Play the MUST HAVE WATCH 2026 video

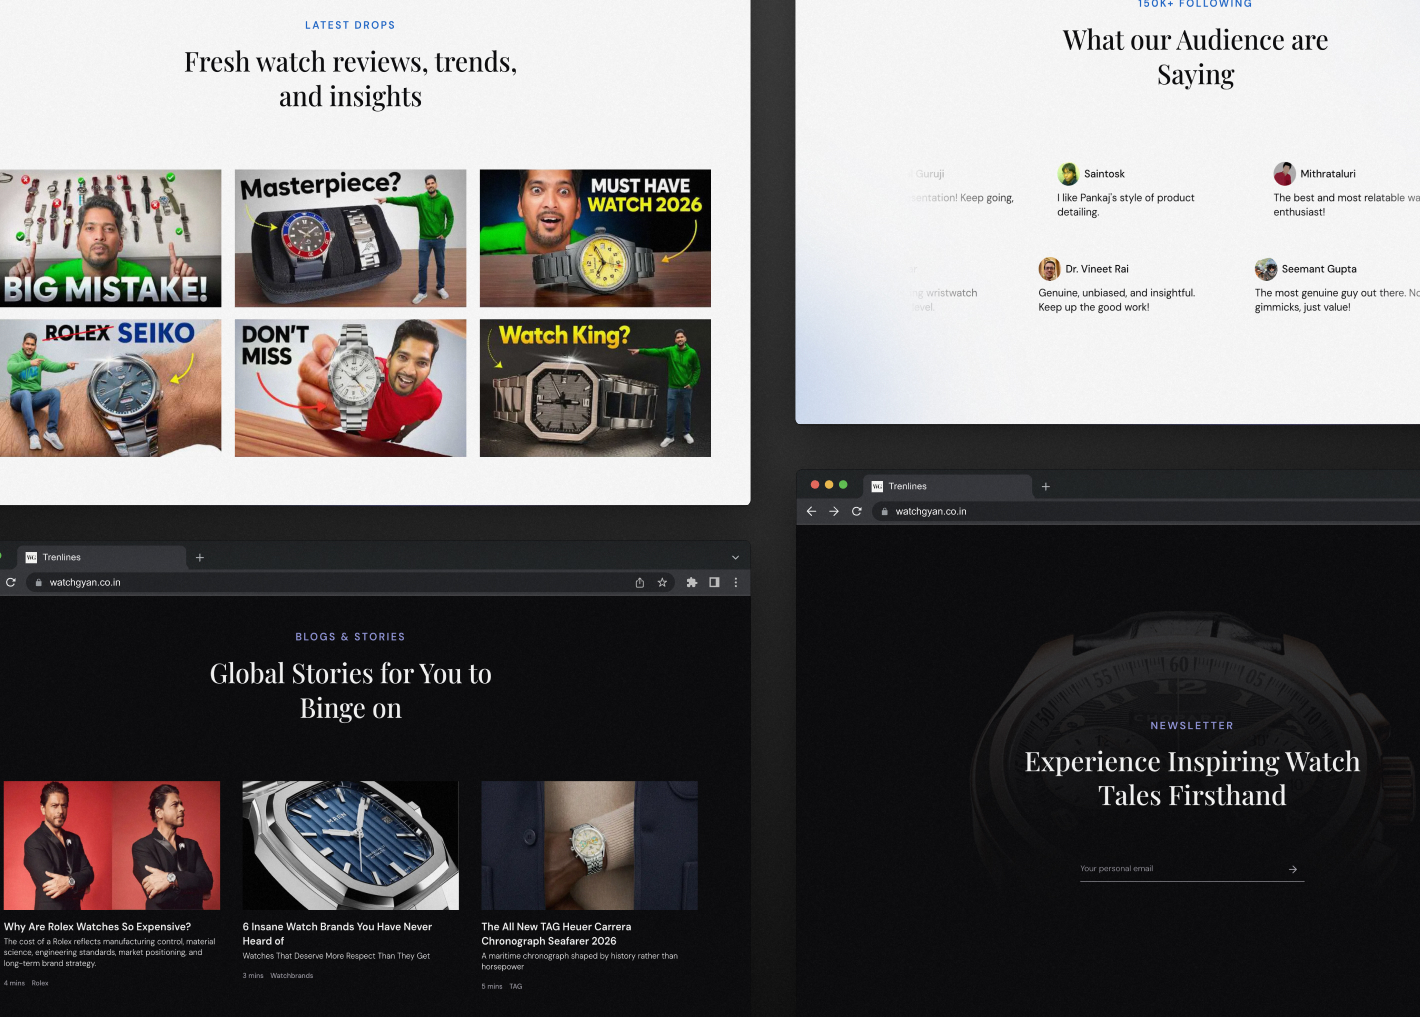point(595,238)
